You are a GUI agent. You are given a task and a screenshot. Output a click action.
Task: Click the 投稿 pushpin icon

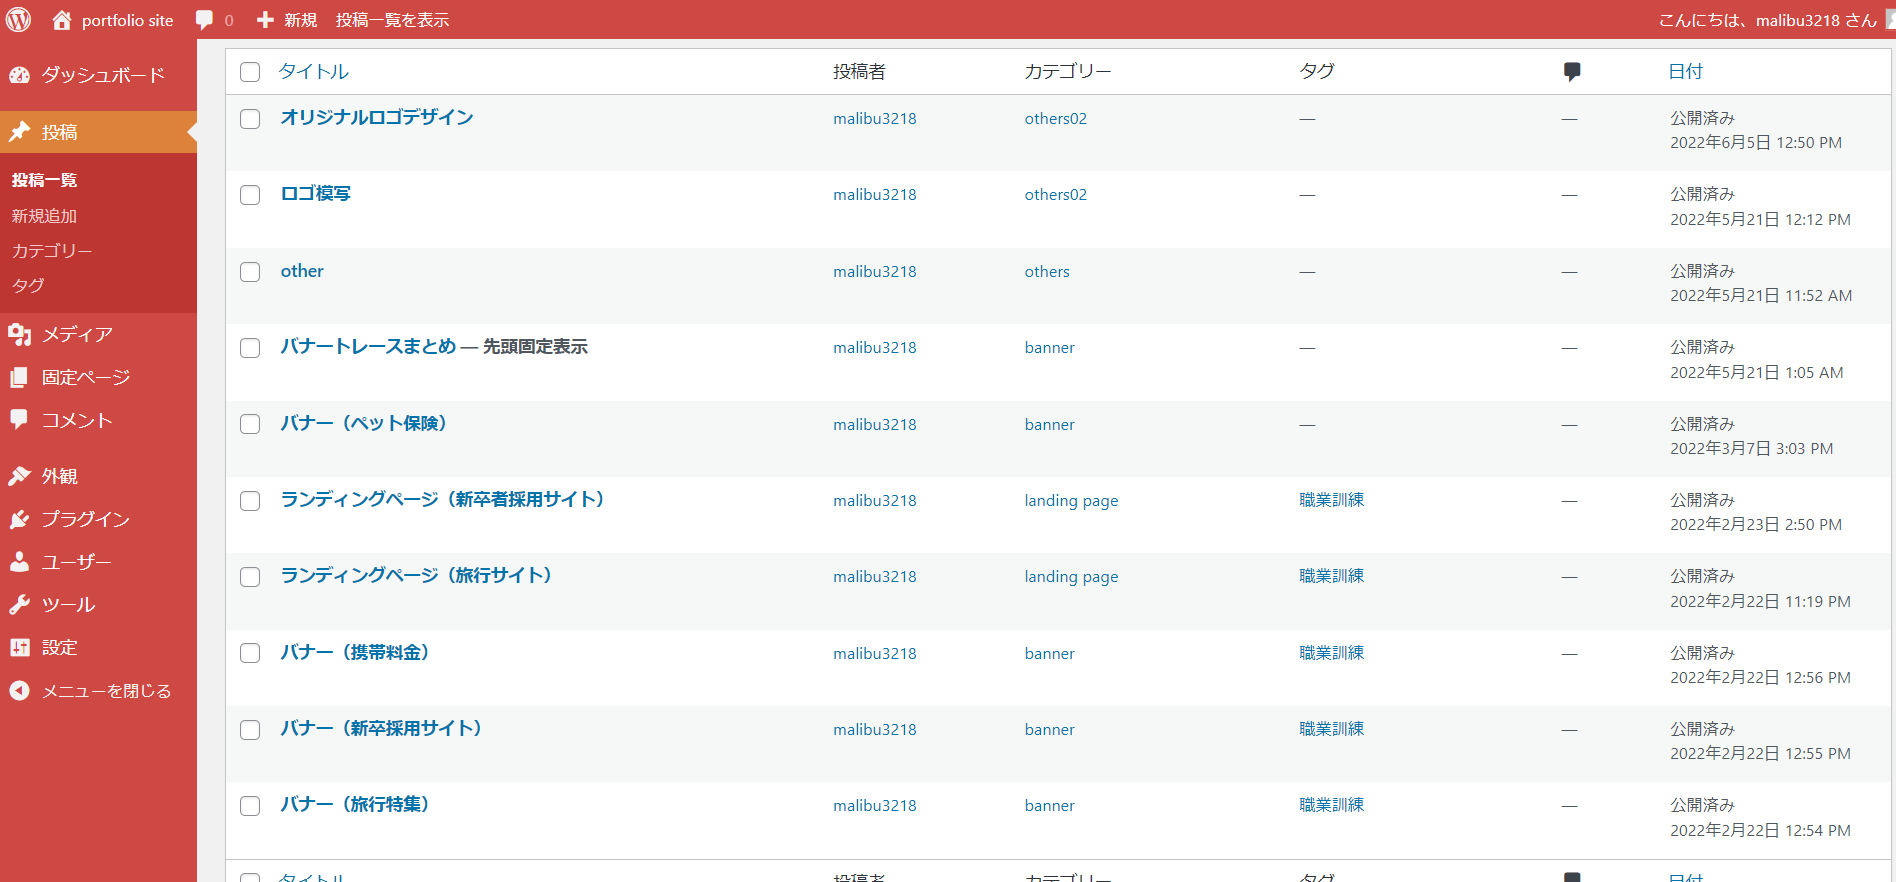point(20,132)
